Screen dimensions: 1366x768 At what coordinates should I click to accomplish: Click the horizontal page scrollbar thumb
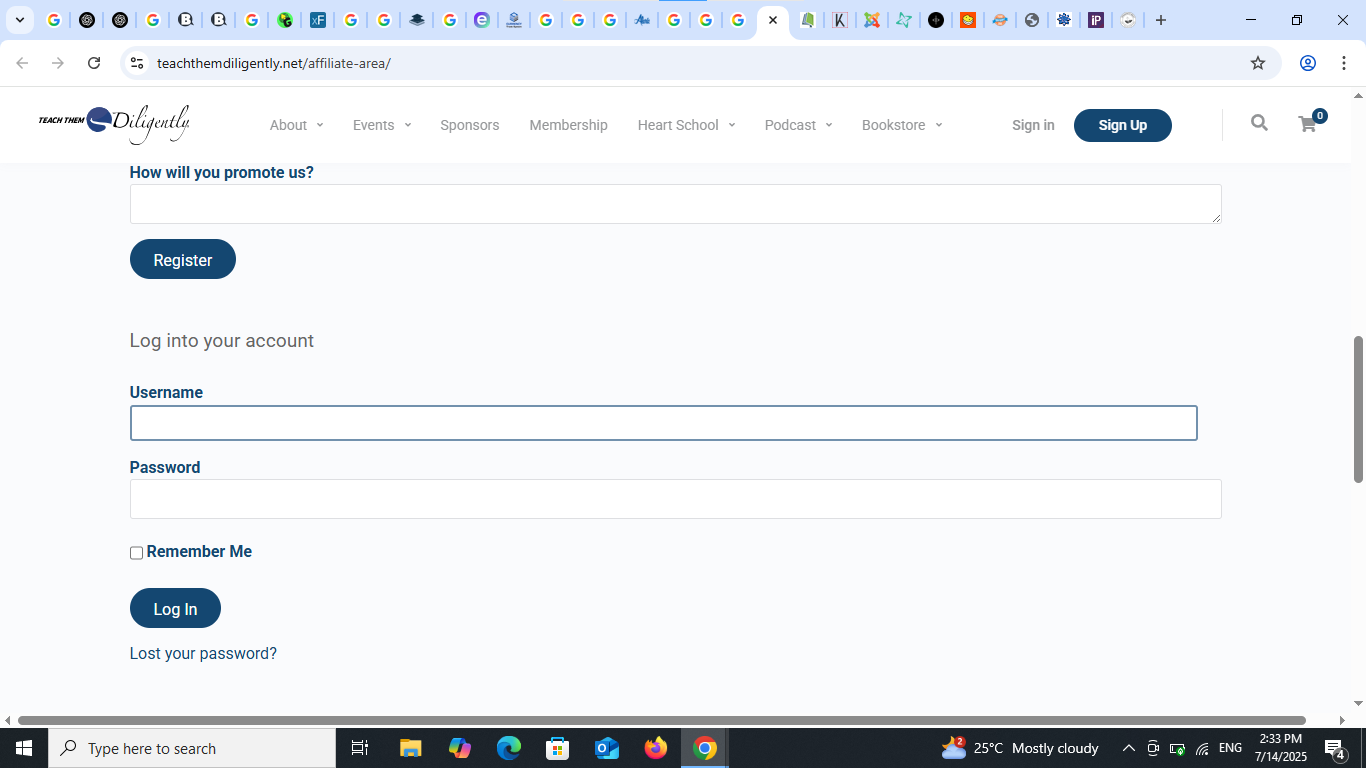coord(662,720)
